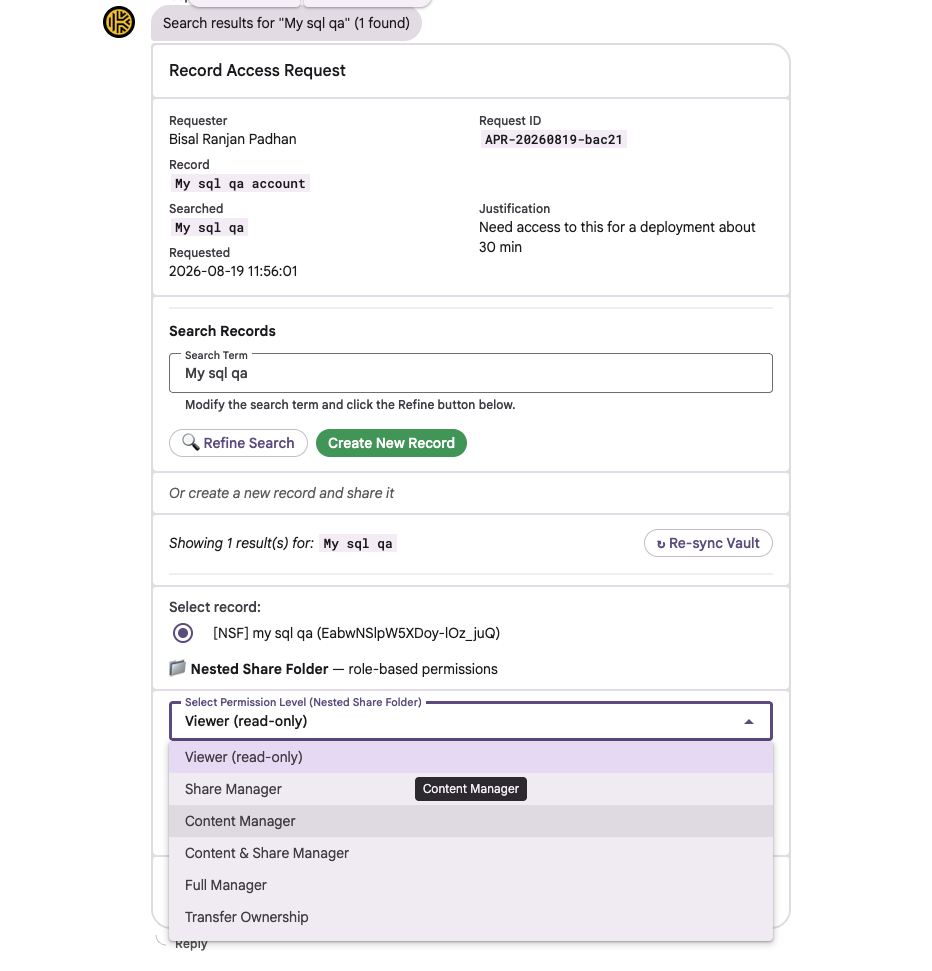The width and height of the screenshot is (932, 971).
Task: Click the magnifier icon in Refine Search
Action: coord(191,442)
